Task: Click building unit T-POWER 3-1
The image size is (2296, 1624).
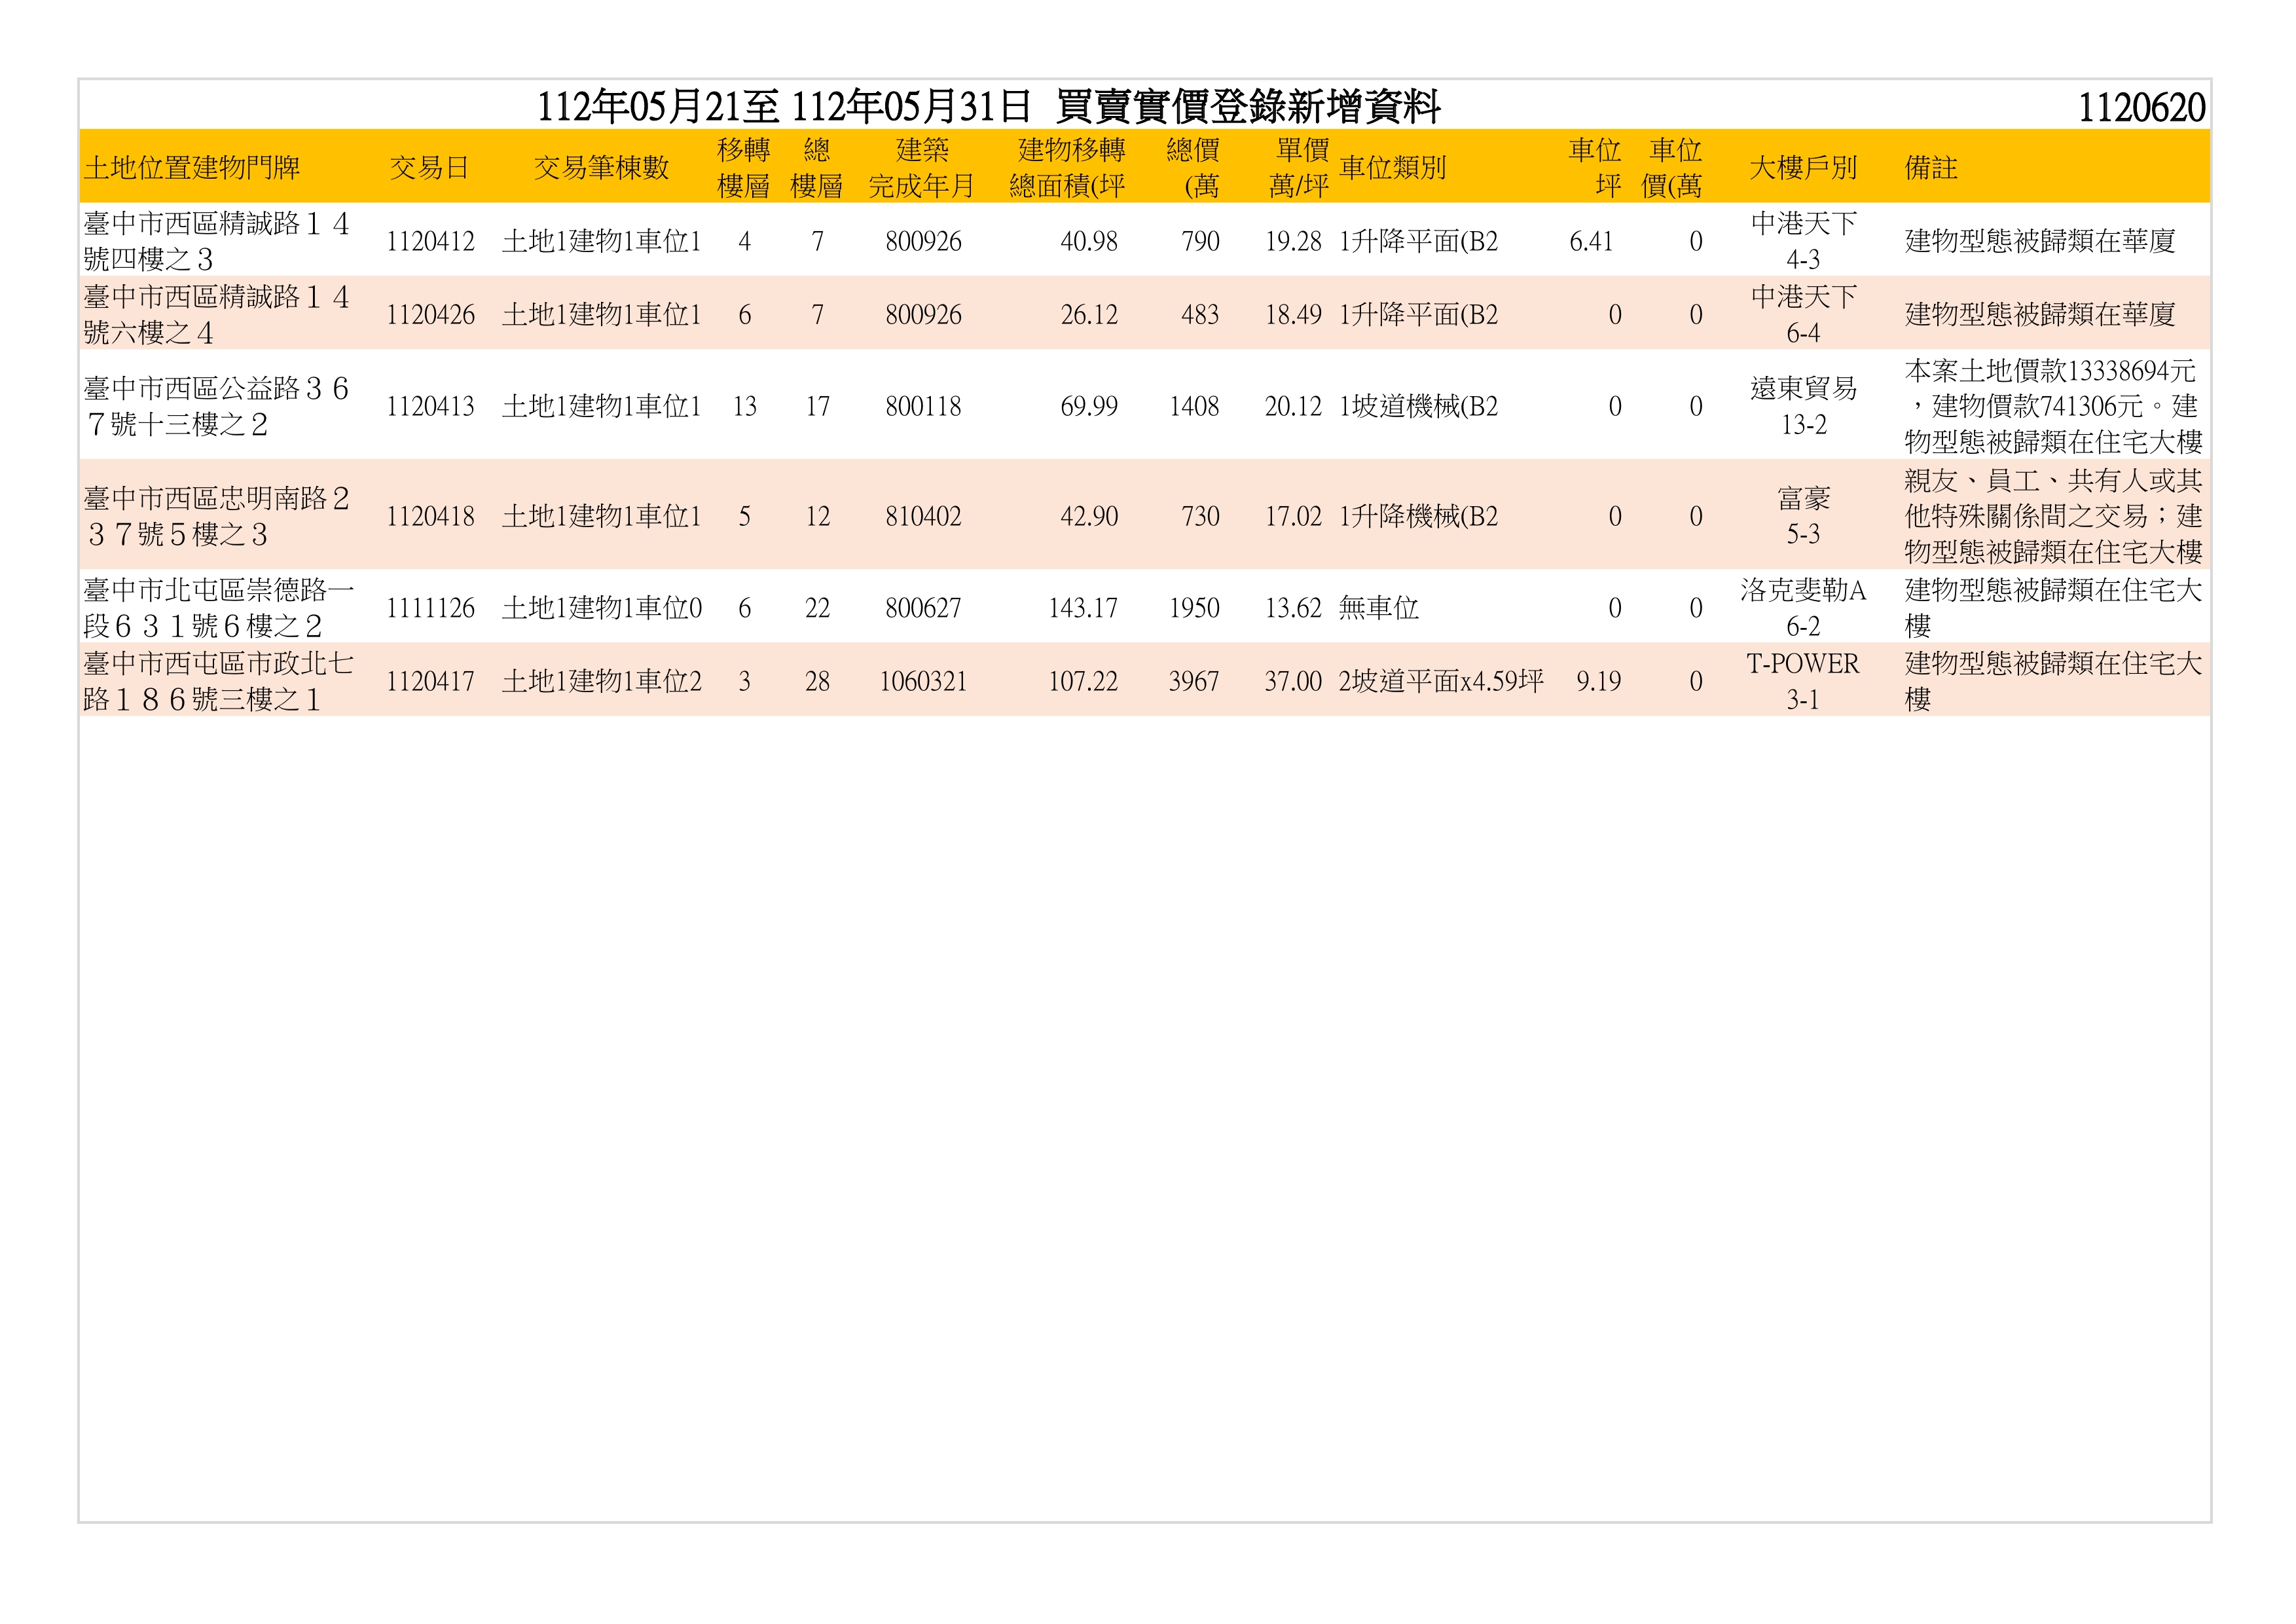Action: coord(1803,681)
